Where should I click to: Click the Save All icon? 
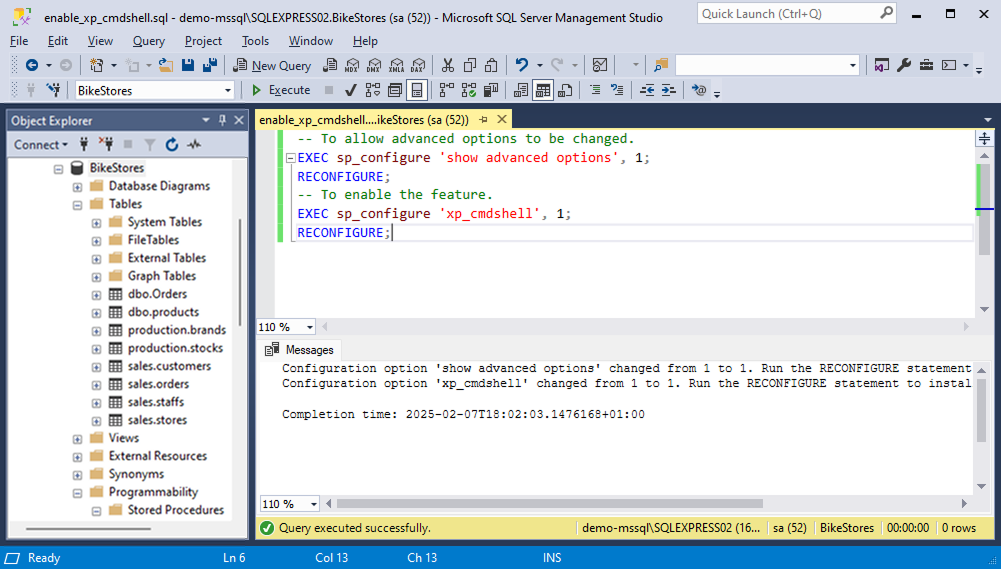tap(210, 65)
